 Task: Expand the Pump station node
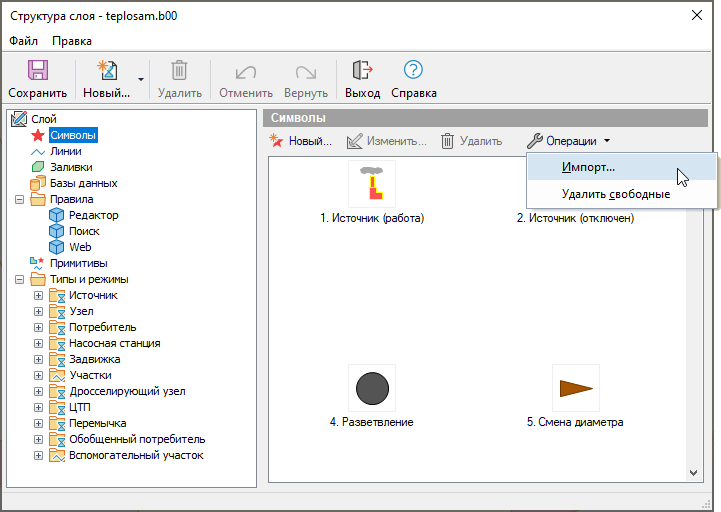[39, 343]
